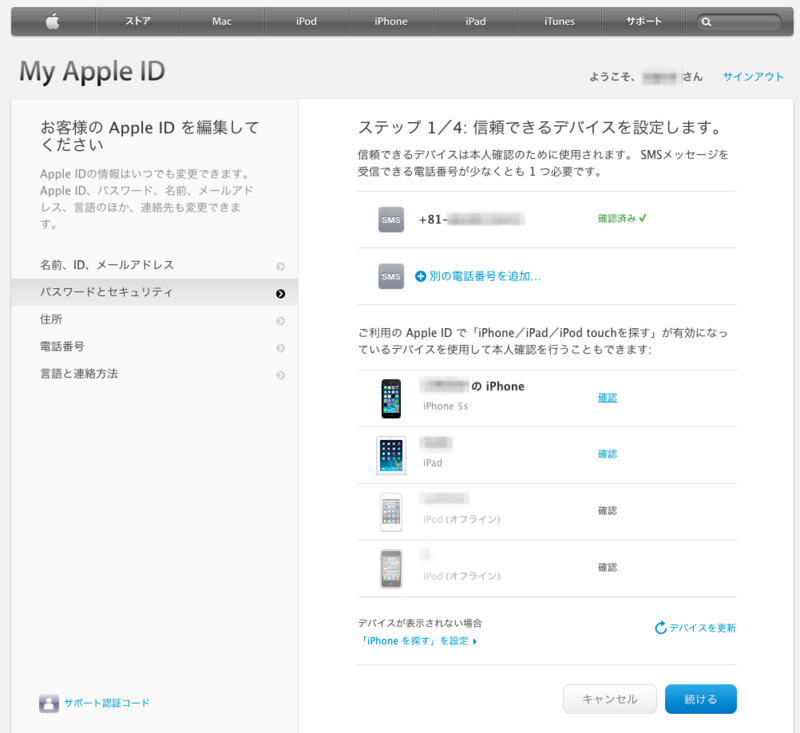Click the 続ける button
The image size is (800, 733).
pyautogui.click(x=701, y=699)
